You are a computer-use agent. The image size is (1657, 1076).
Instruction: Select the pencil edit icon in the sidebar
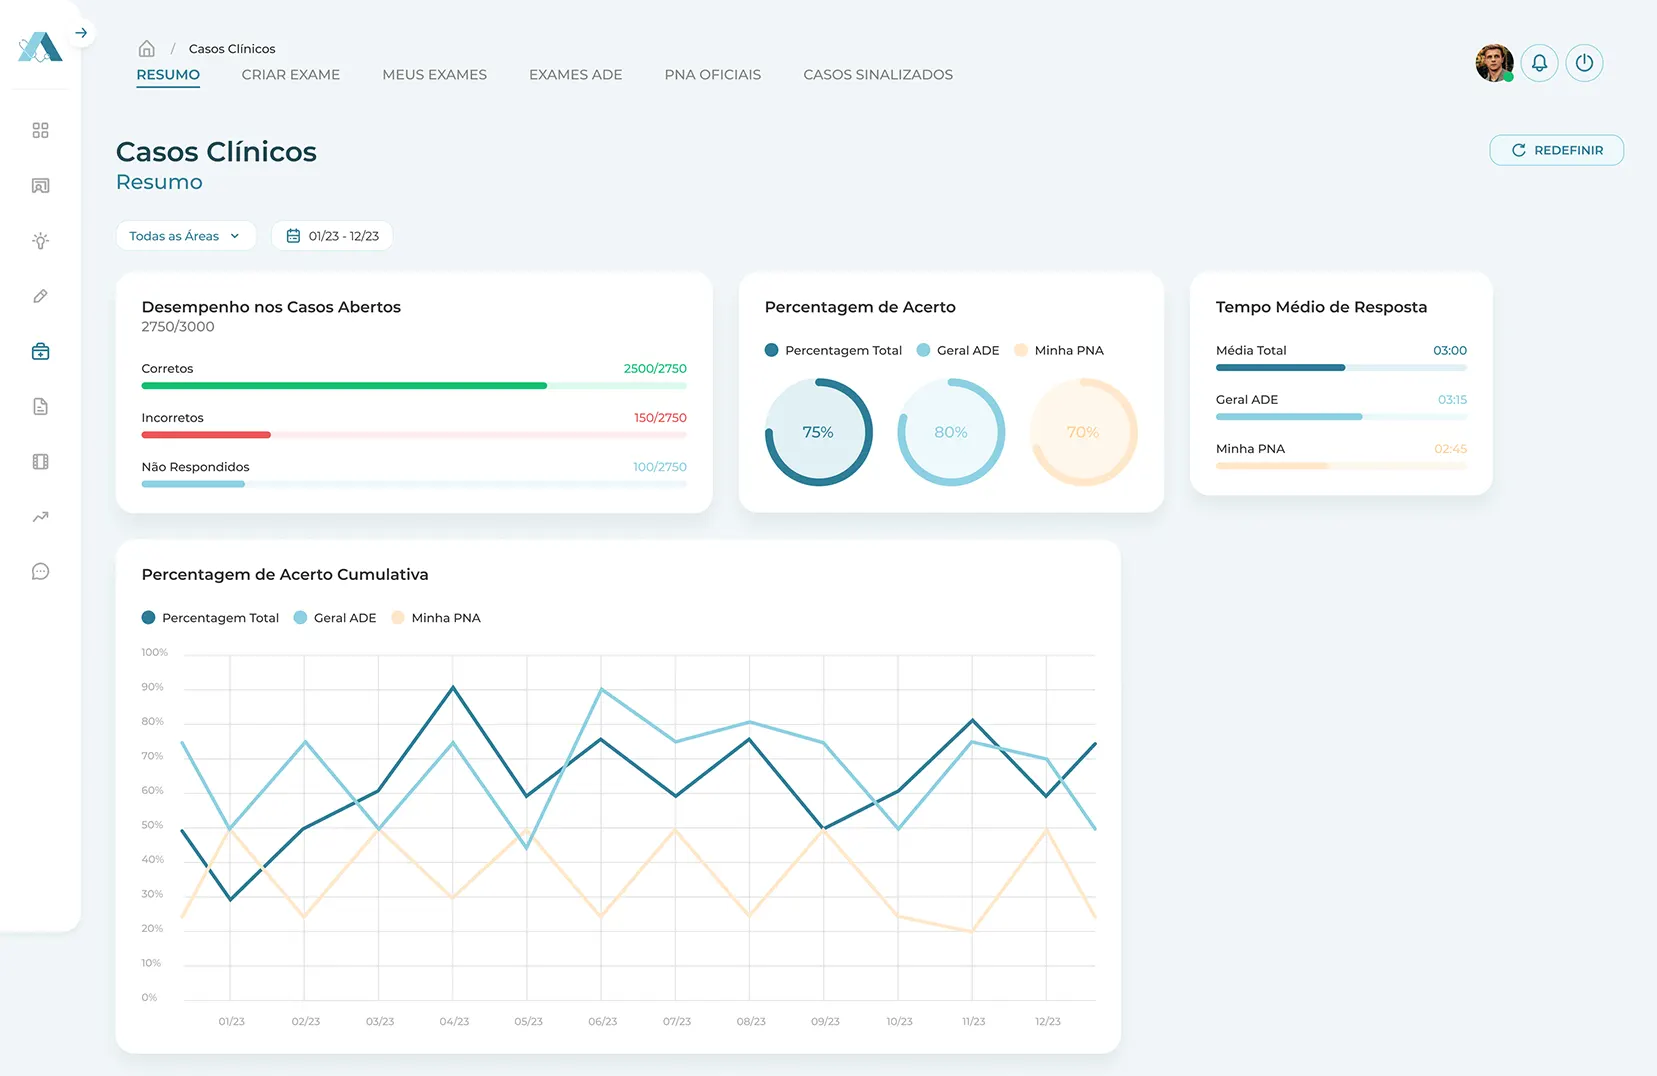coord(40,296)
